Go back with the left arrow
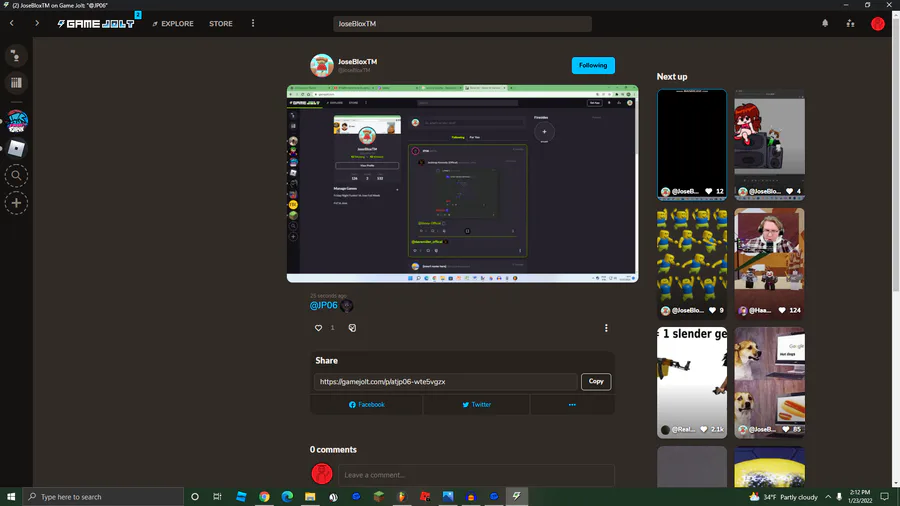 tap(11, 24)
